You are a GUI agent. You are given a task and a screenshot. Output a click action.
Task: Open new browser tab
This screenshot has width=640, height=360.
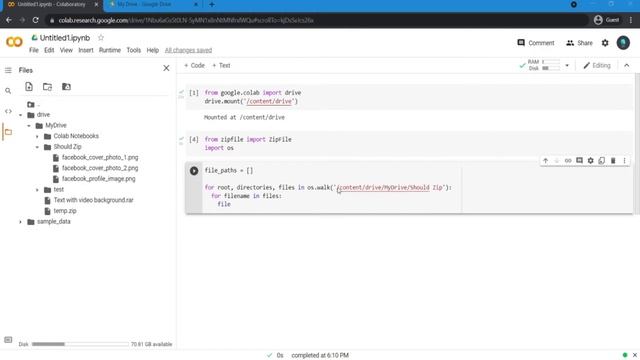pos(212,4)
